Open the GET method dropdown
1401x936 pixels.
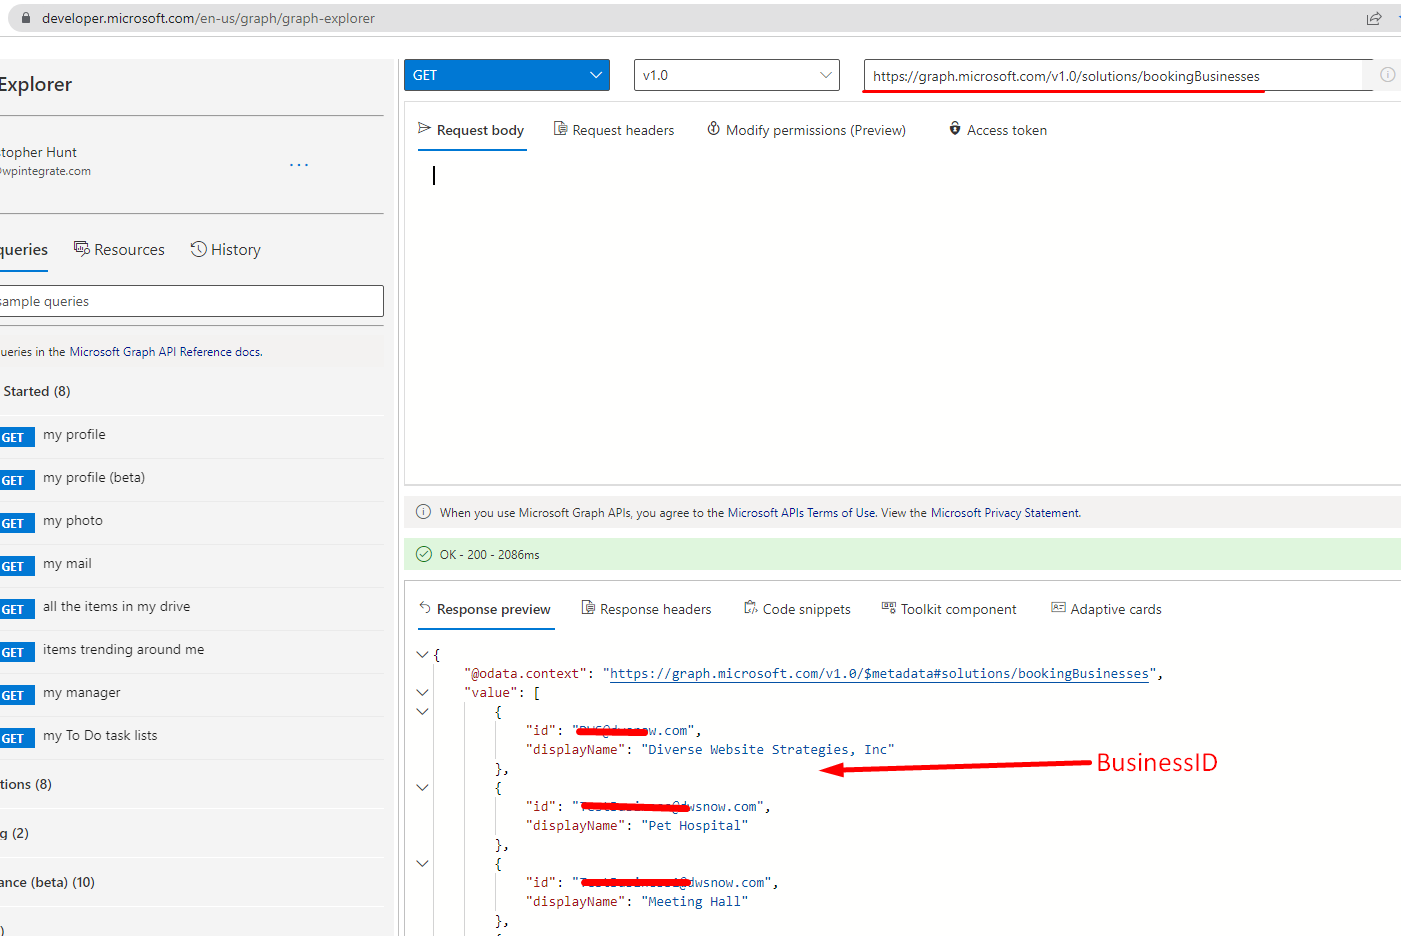click(x=507, y=75)
